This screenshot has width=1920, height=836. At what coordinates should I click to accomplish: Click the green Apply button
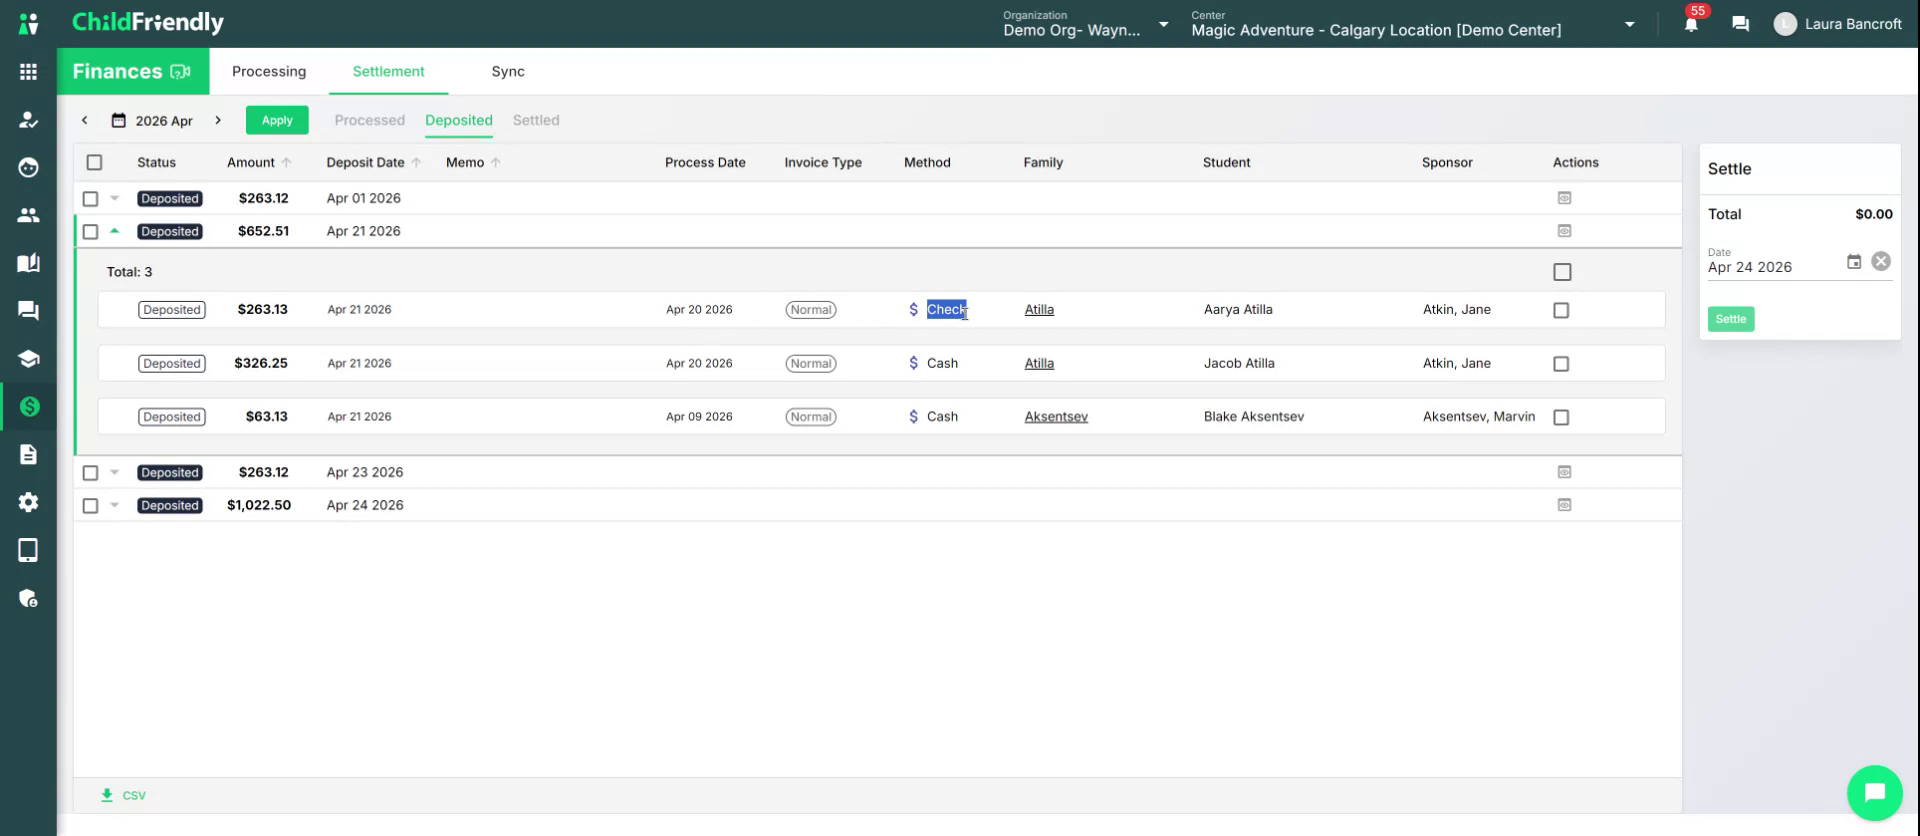click(x=277, y=120)
